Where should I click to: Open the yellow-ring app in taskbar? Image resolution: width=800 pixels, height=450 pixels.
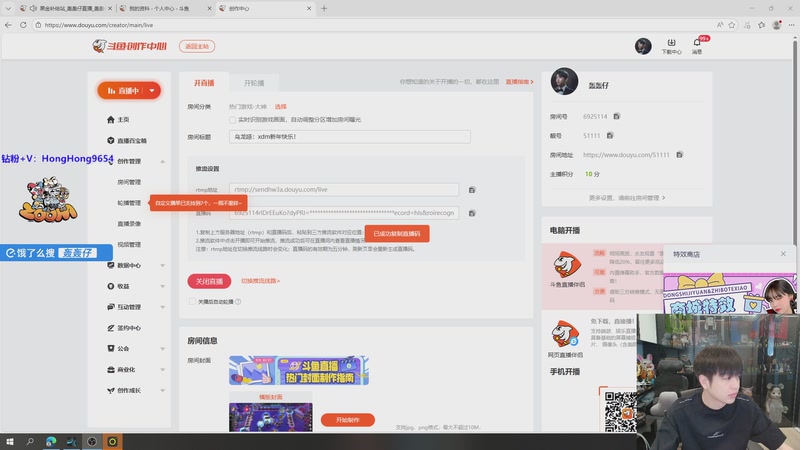point(112,441)
